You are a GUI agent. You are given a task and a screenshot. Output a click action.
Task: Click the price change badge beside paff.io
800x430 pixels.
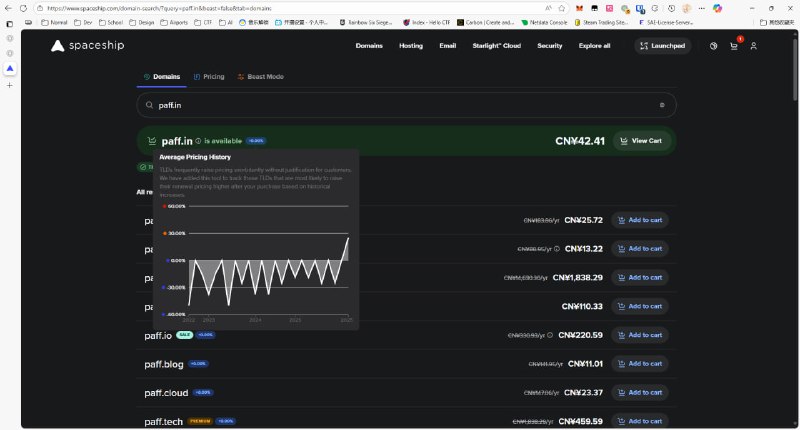pyautogui.click(x=205, y=335)
